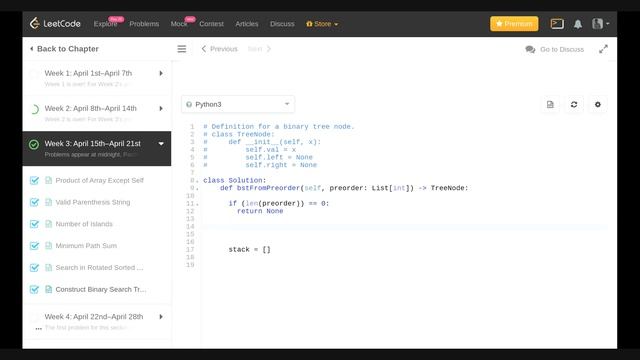Expand Week 4 section arrow
Screen dimensions: 640x360
[161, 317]
